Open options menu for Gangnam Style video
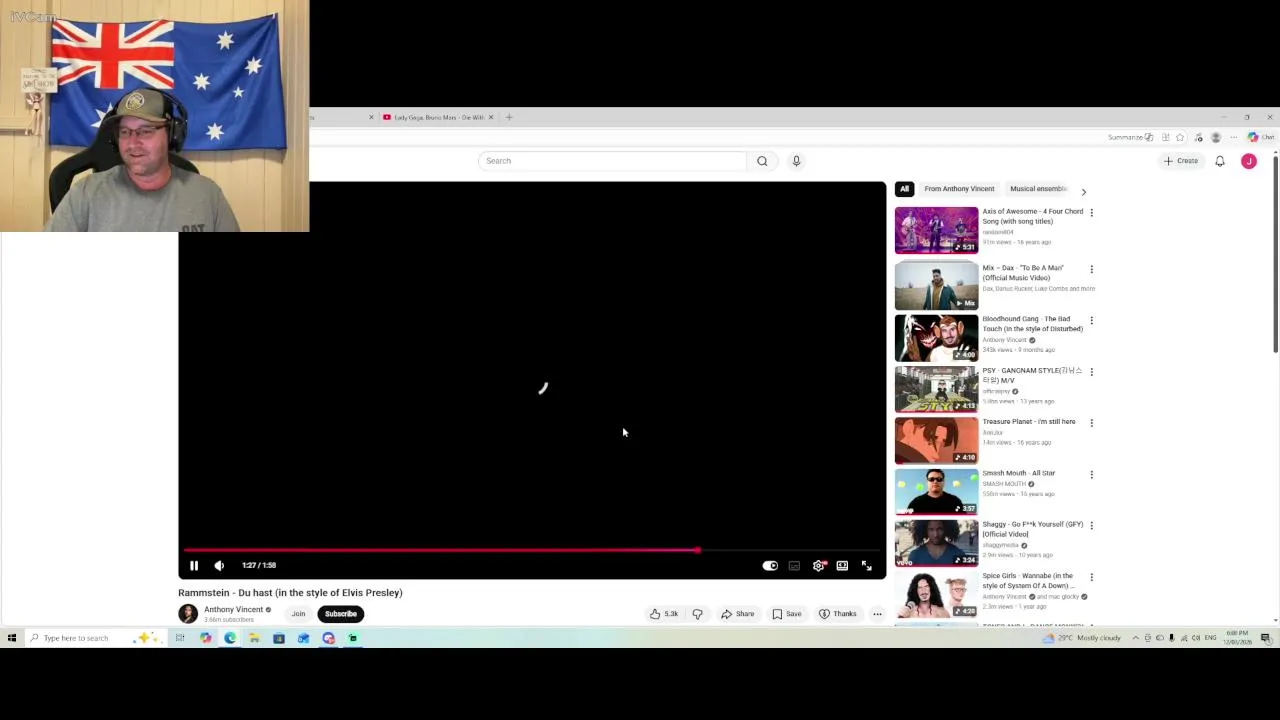The image size is (1280, 720). 1091,371
